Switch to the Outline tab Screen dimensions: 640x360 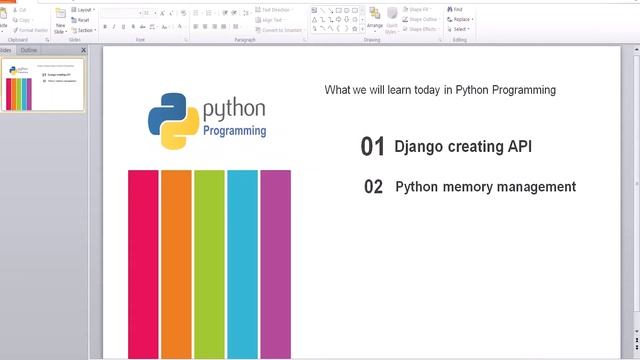coord(29,50)
